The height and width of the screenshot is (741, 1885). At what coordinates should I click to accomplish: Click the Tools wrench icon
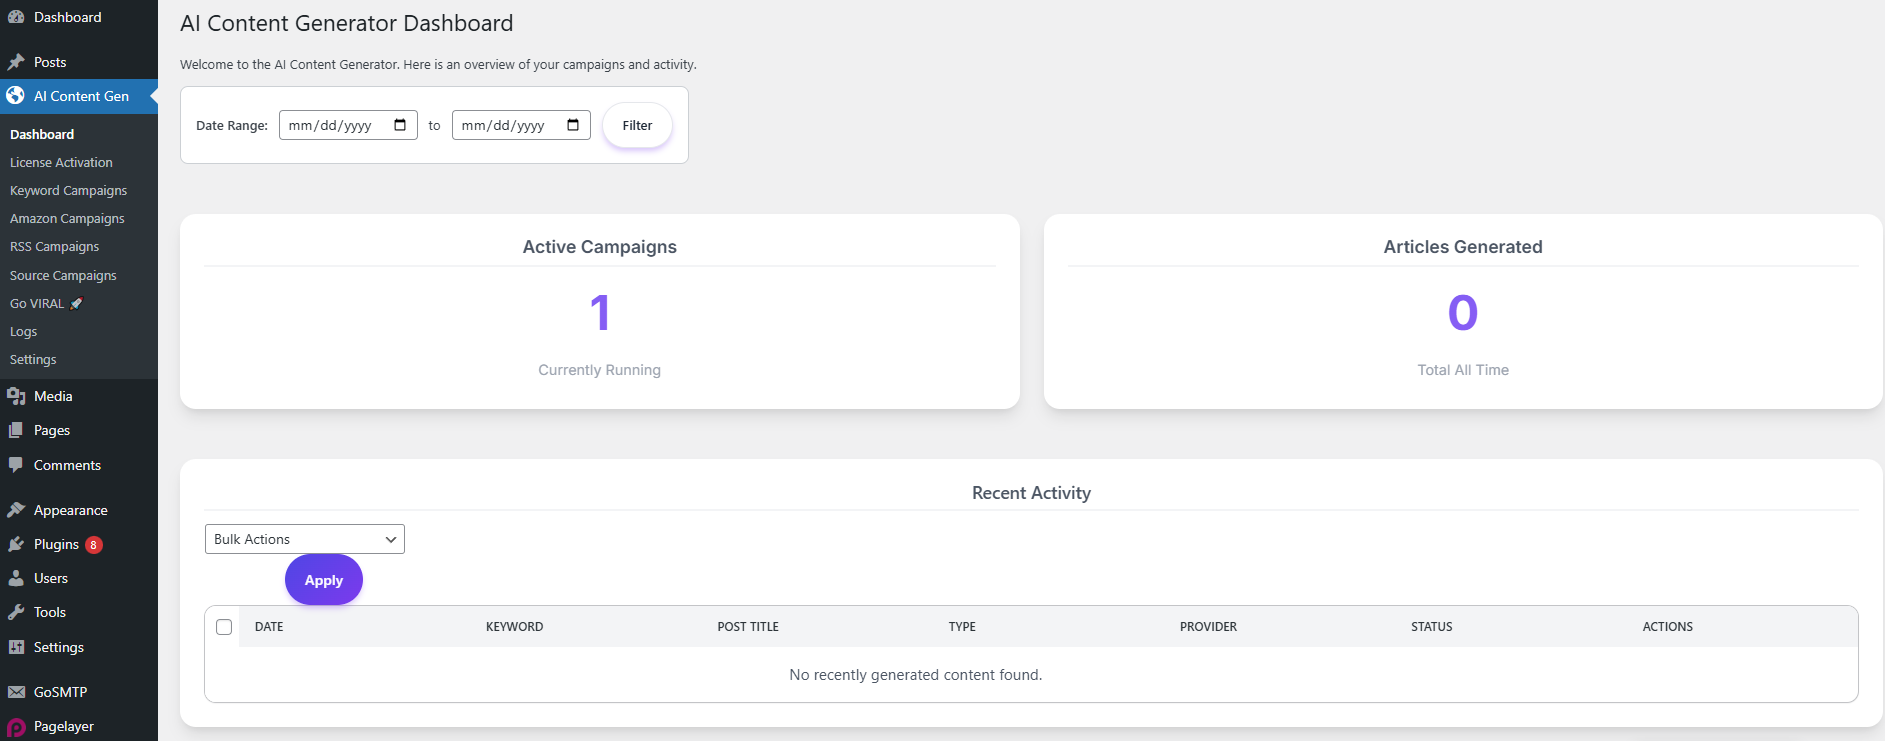(16, 612)
